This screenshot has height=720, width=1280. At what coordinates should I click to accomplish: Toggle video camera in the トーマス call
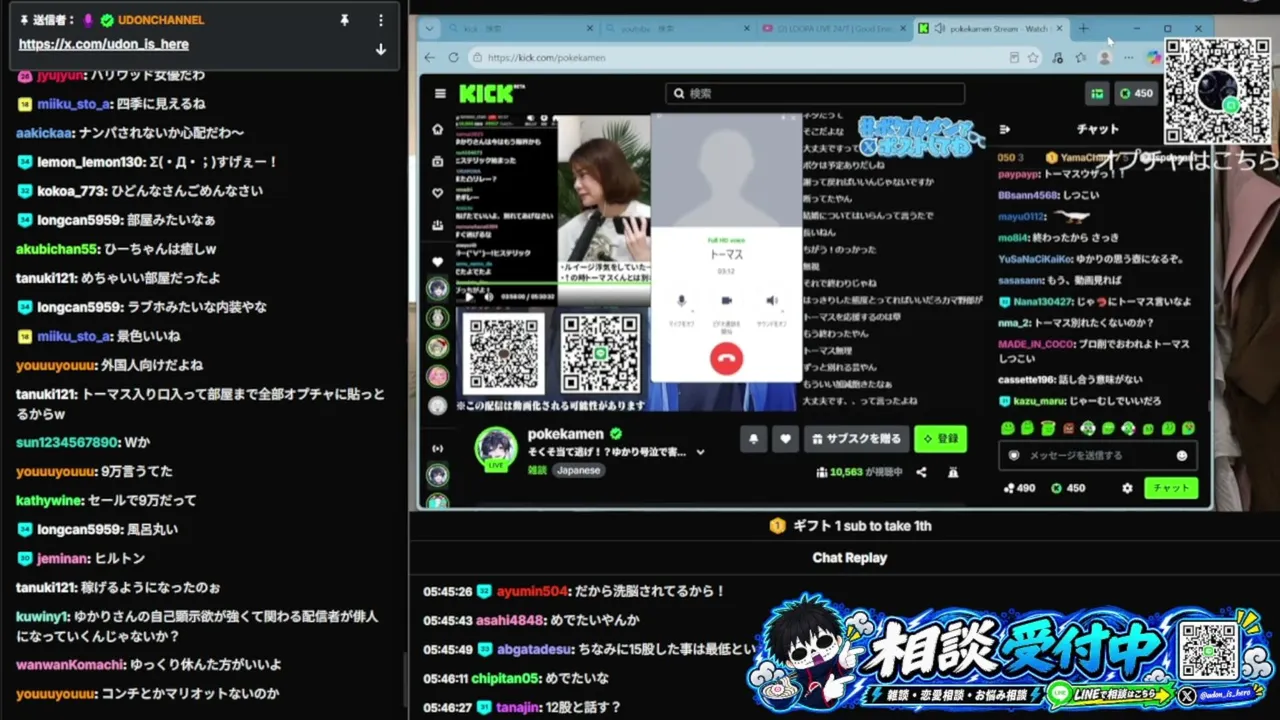point(727,301)
